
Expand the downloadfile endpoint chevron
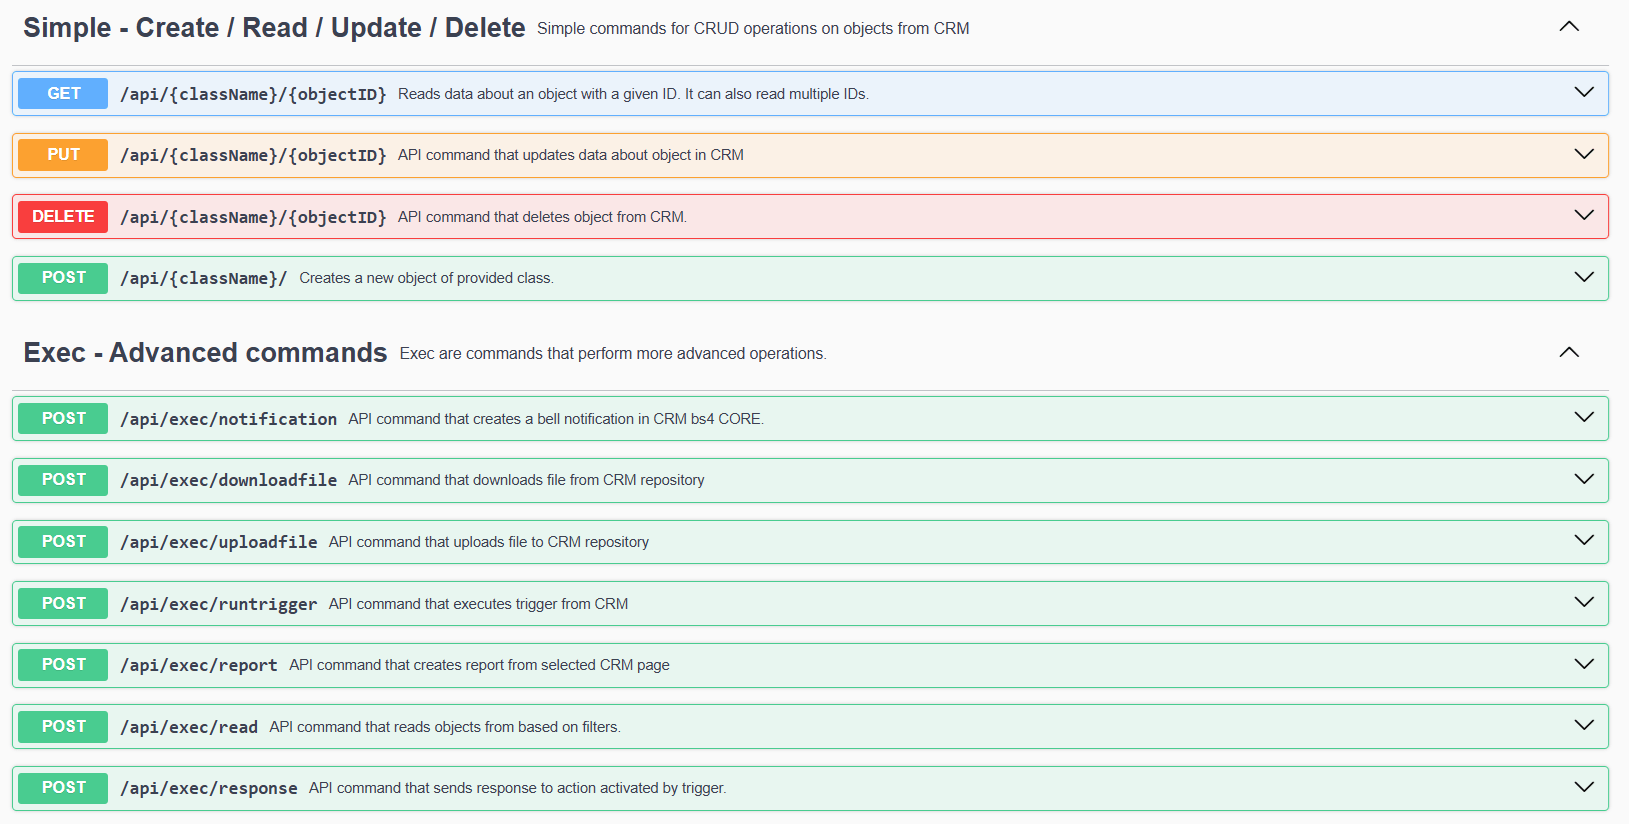(1584, 479)
